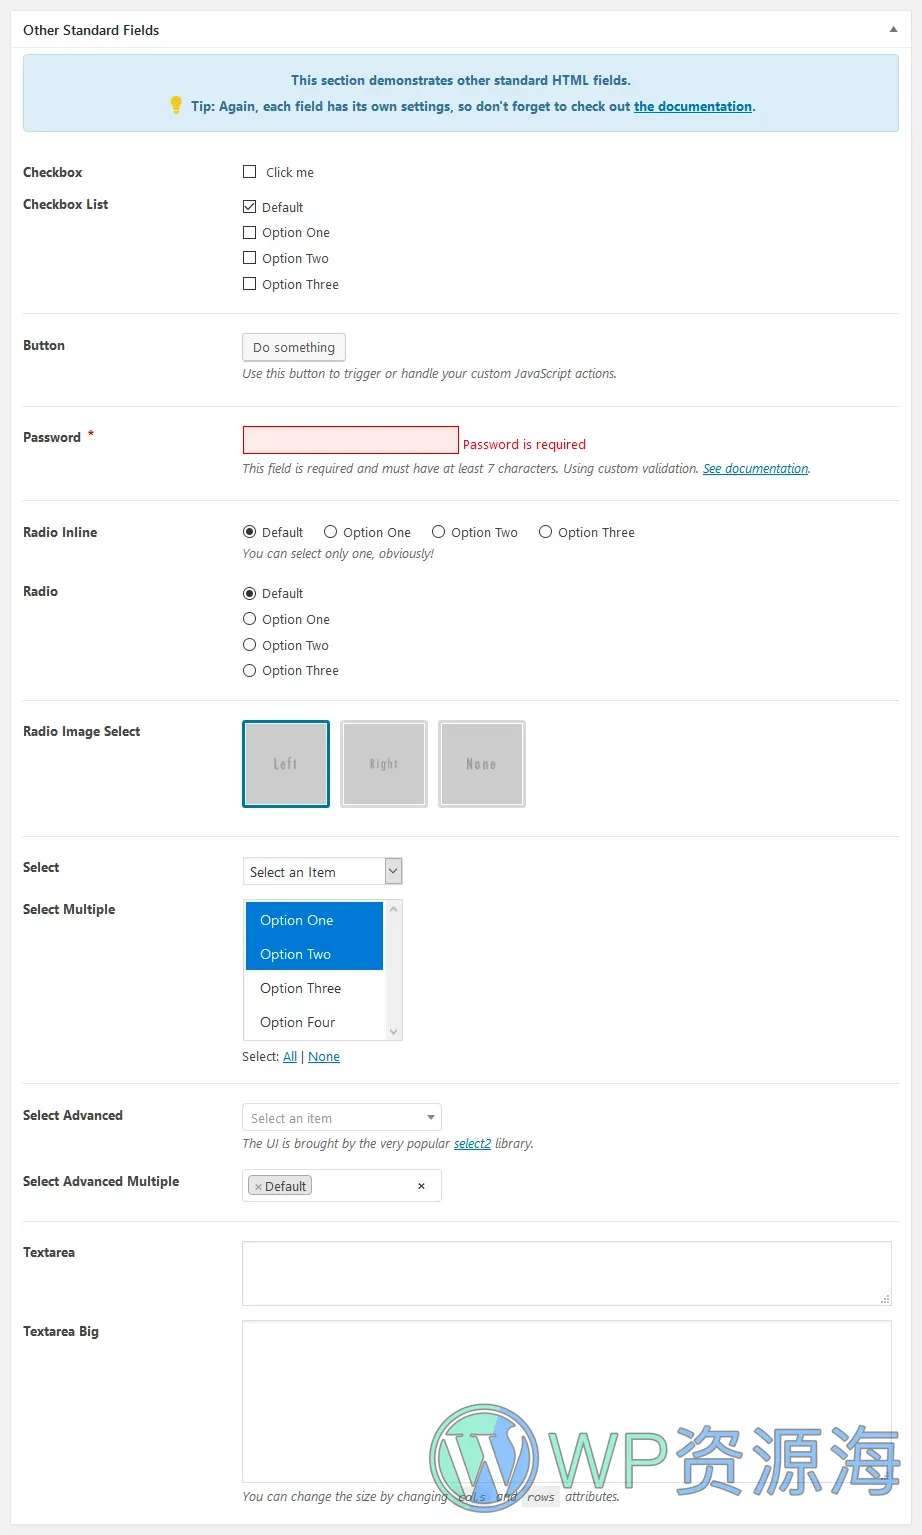Open the documentation link in the tip banner

point(693,106)
